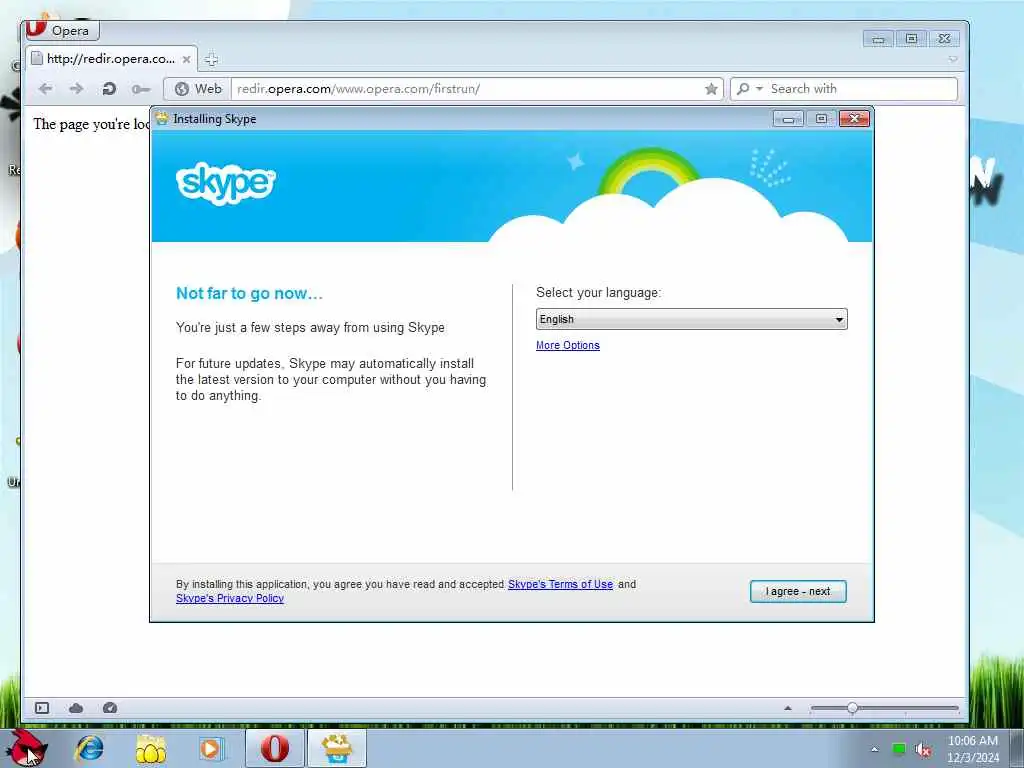Switch to Skype installer taskbar button
Screen dimensions: 1024x768
coord(337,748)
